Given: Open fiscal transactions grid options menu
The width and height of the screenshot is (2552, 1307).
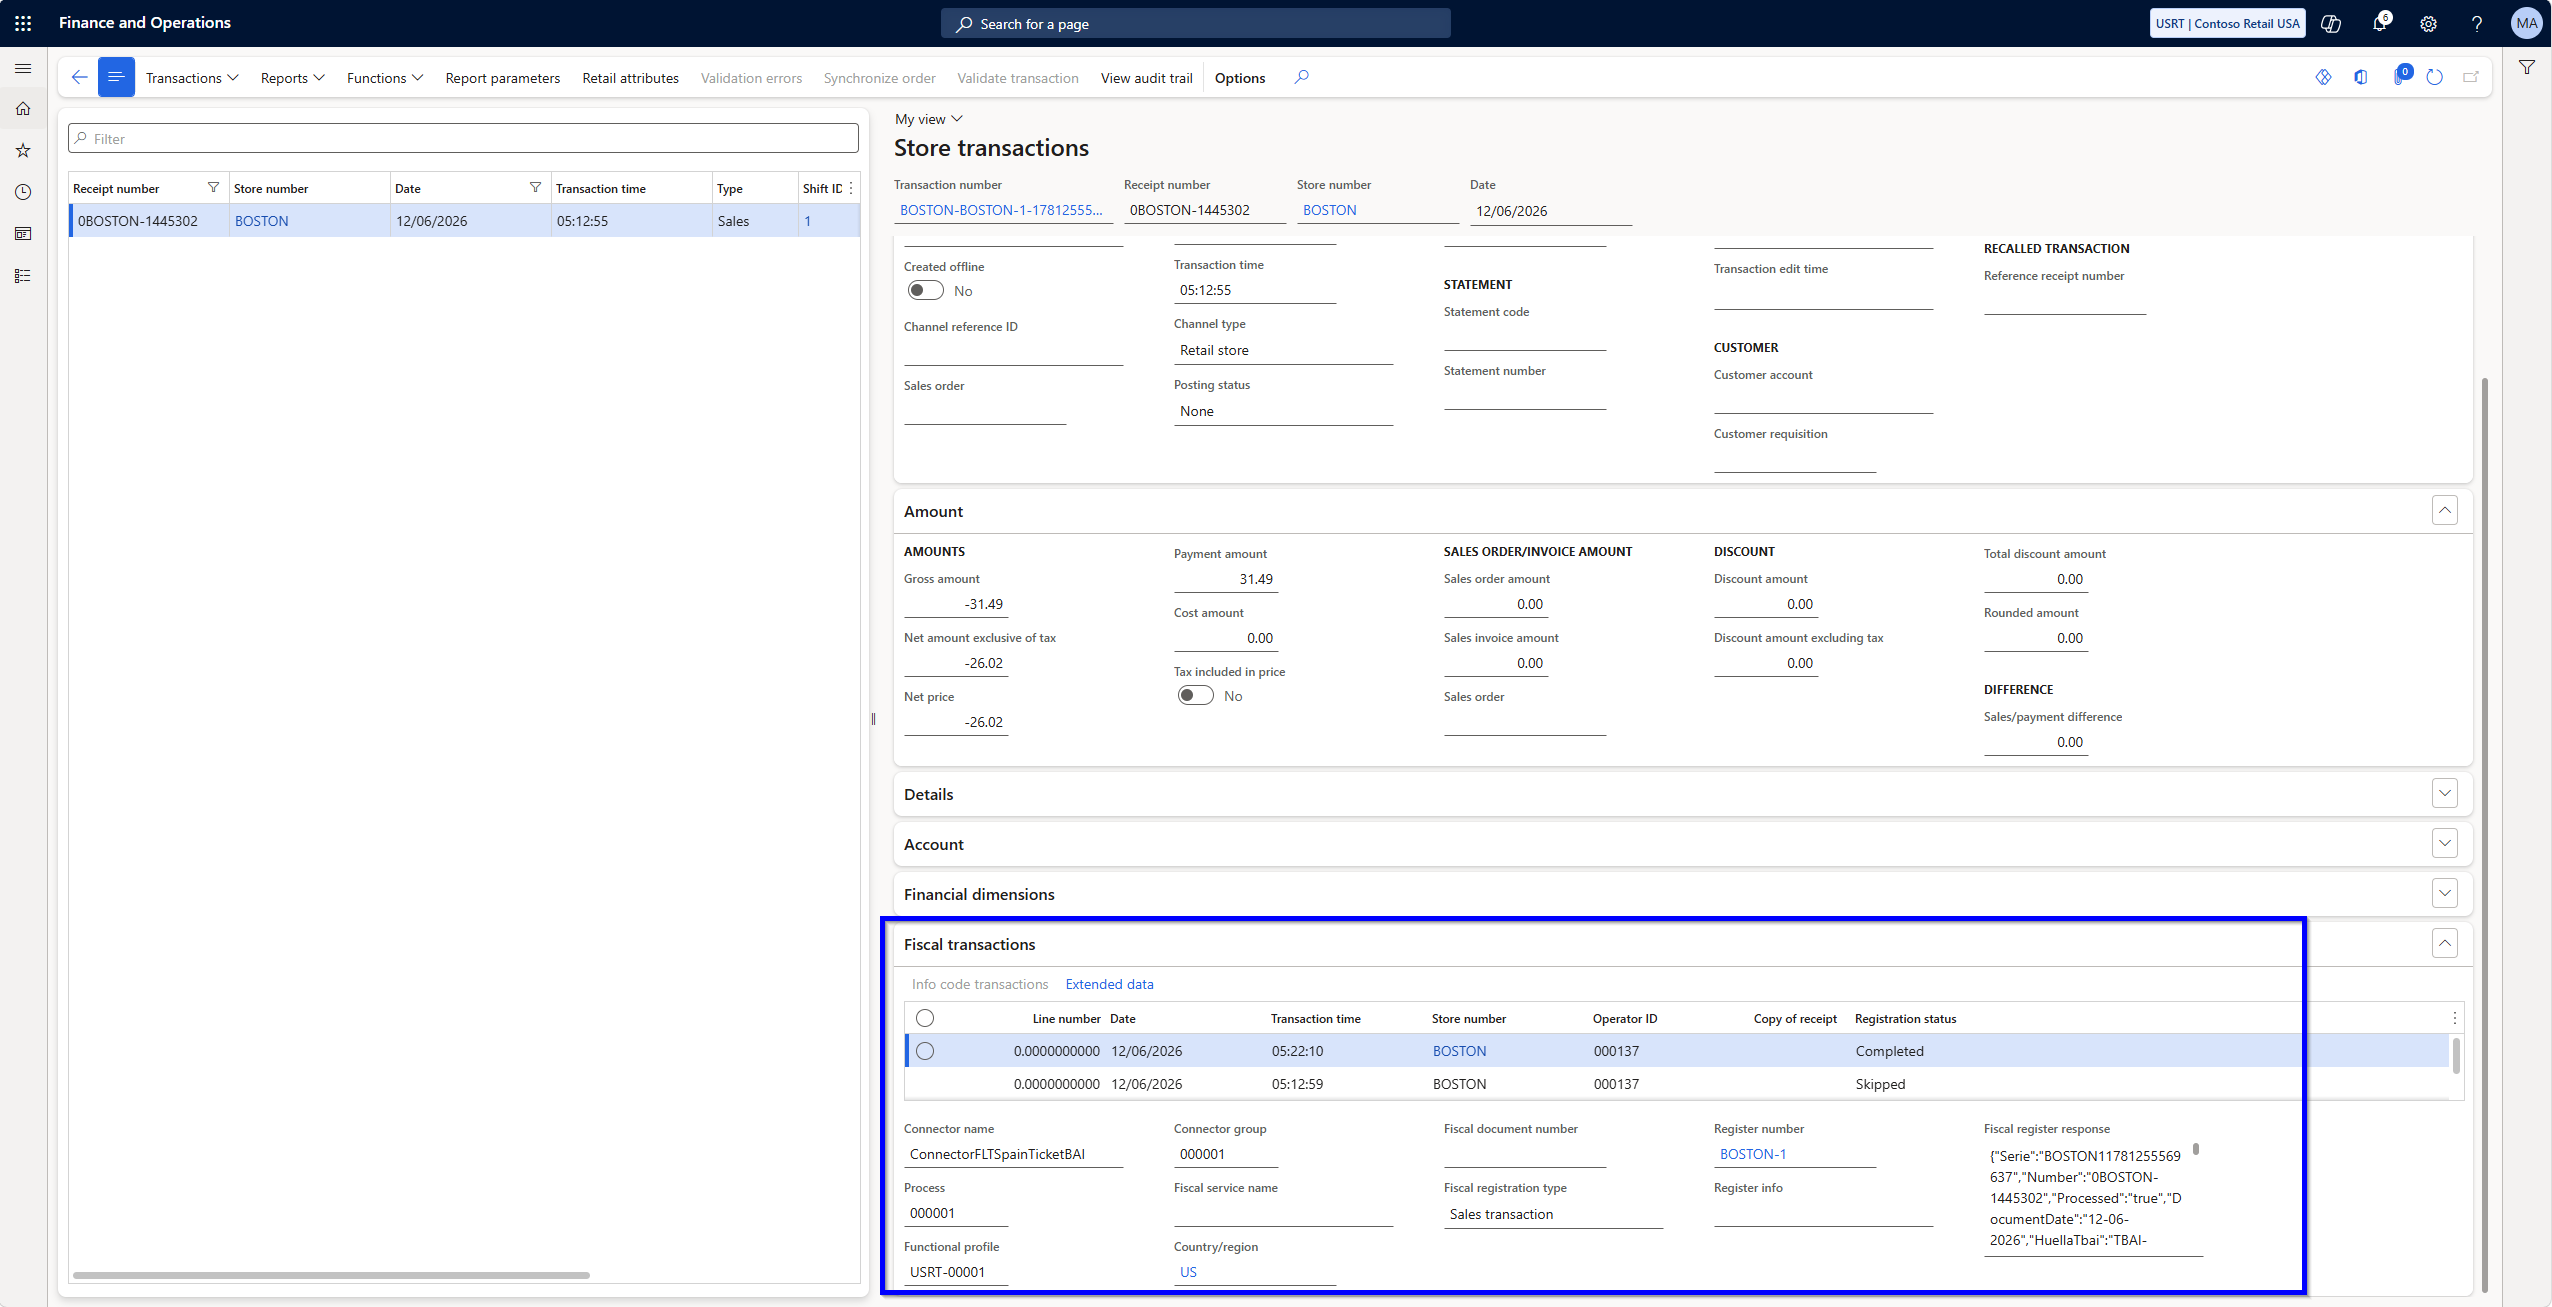Looking at the screenshot, I should (2454, 1018).
